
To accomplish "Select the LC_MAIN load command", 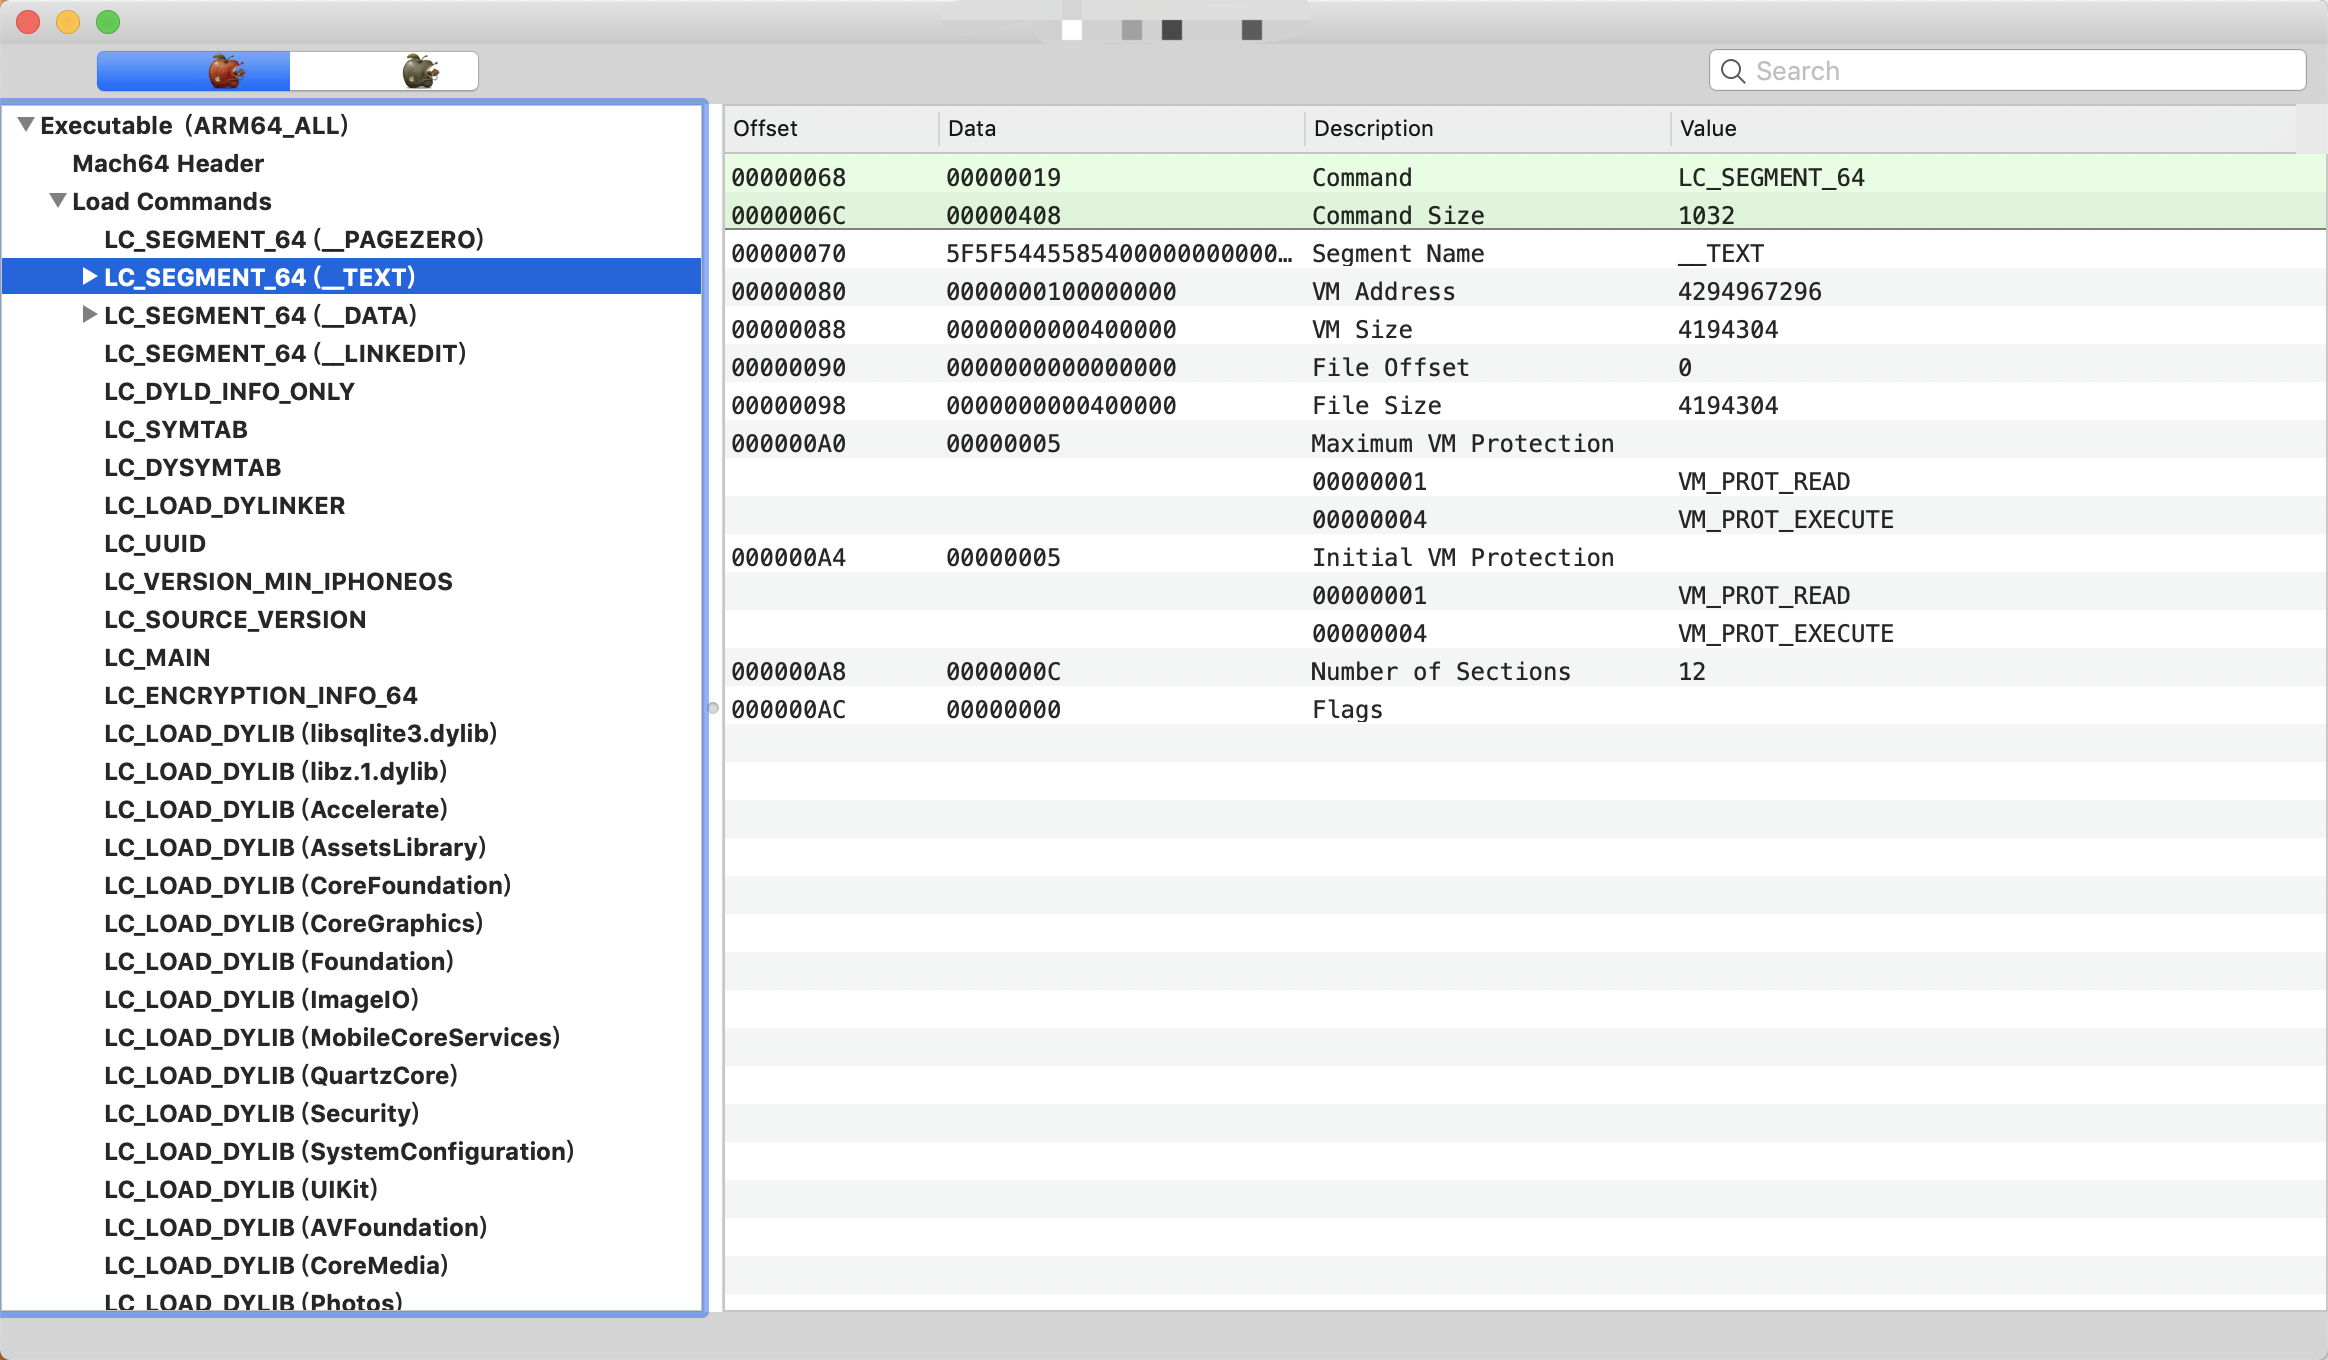I will coord(157,657).
